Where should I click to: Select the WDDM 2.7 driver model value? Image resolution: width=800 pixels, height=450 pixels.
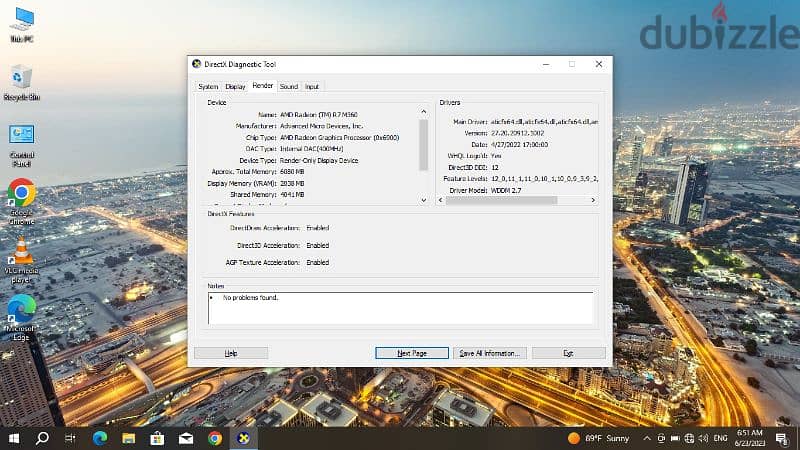506,190
